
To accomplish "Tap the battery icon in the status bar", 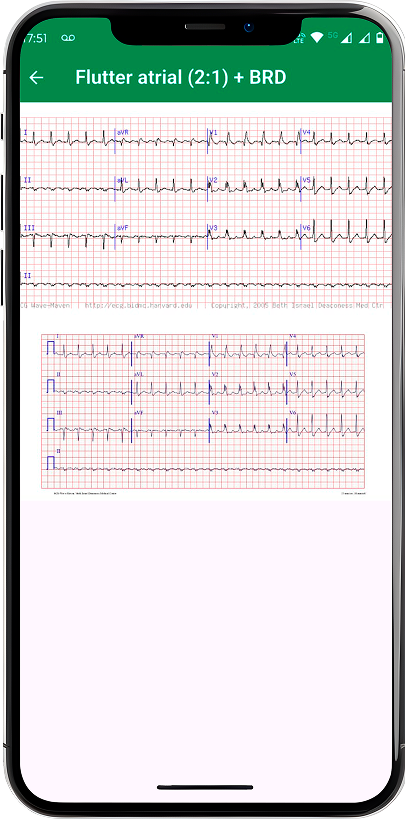I will 380,38.
